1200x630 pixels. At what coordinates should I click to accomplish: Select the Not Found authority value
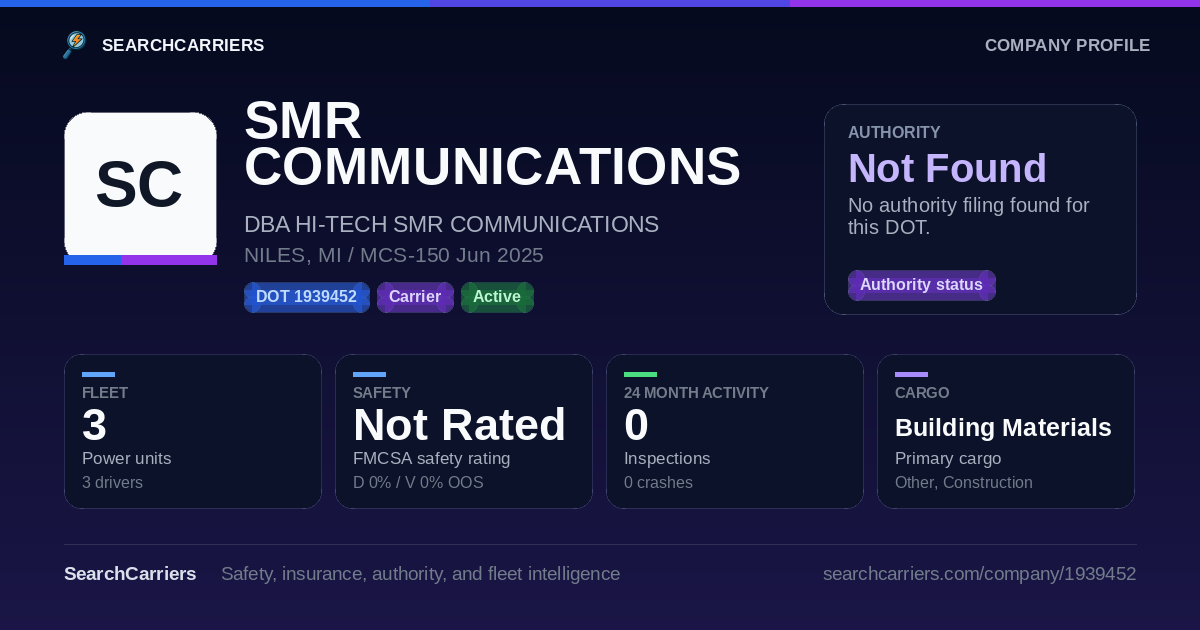pos(947,168)
